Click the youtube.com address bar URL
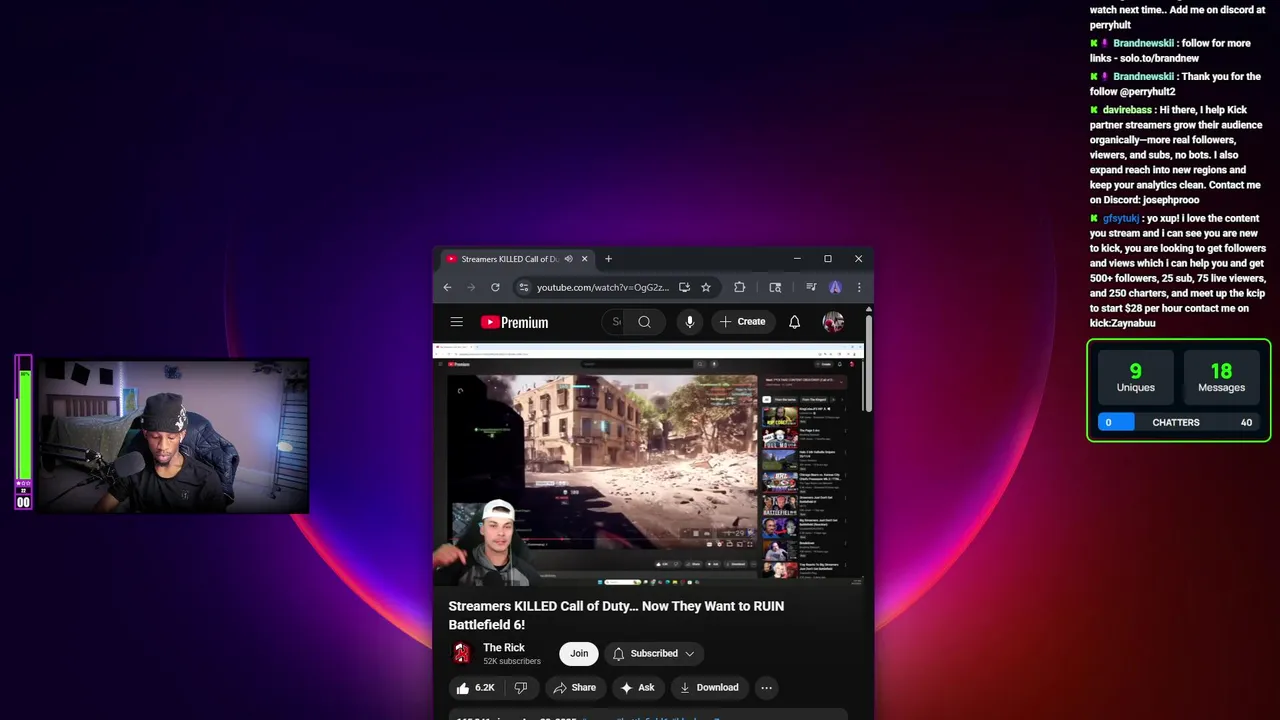Image resolution: width=1280 pixels, height=720 pixels. (x=602, y=287)
